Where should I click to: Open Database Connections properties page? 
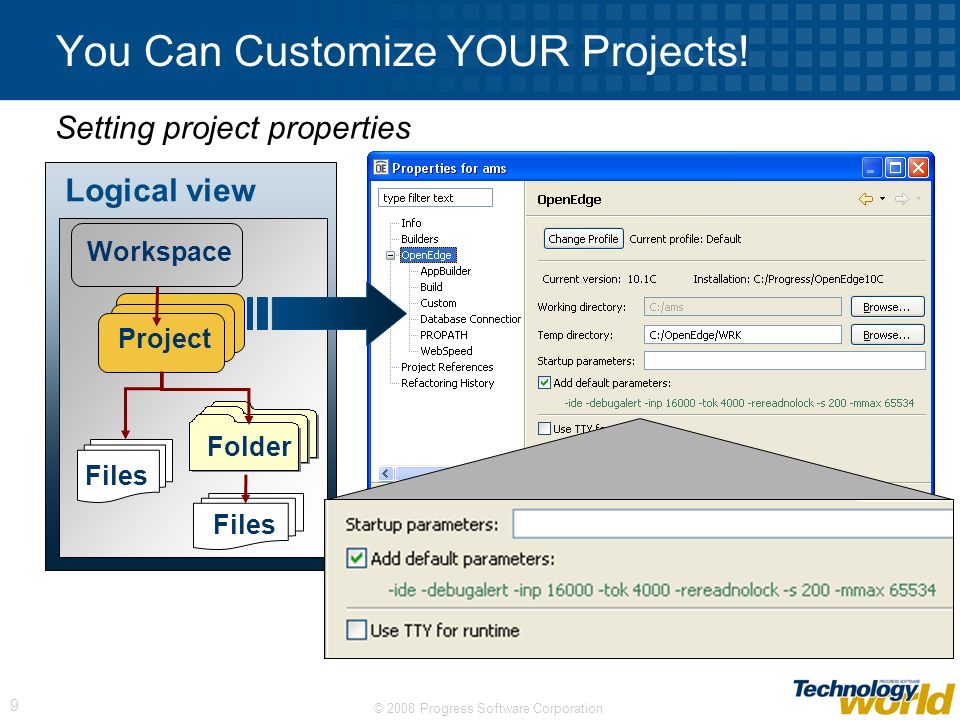point(470,318)
